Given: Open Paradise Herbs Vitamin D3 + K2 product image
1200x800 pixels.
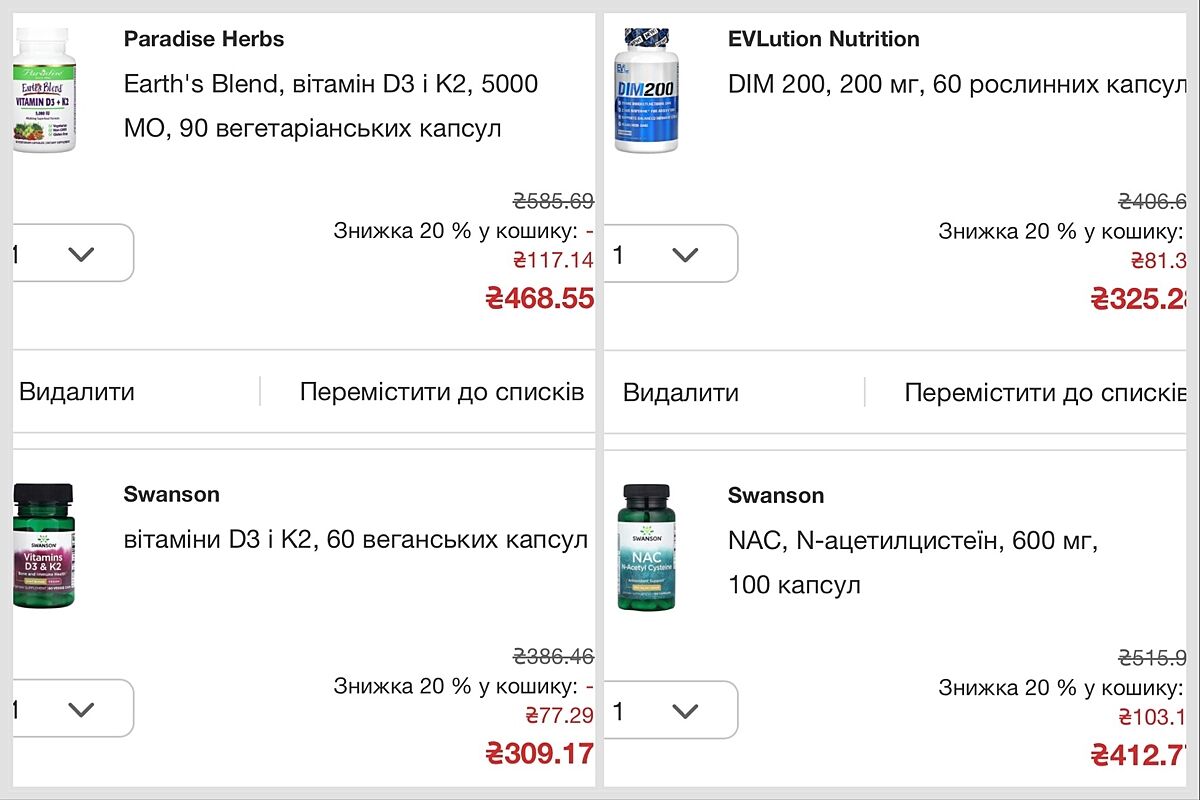Looking at the screenshot, I should 45,90.
